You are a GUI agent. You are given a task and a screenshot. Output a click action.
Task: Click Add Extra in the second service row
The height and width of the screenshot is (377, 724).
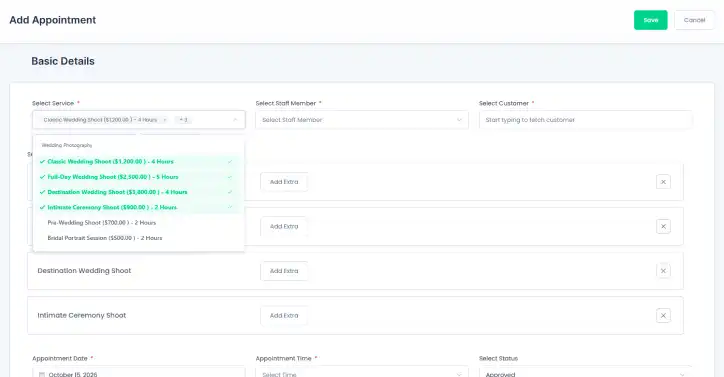point(284,226)
